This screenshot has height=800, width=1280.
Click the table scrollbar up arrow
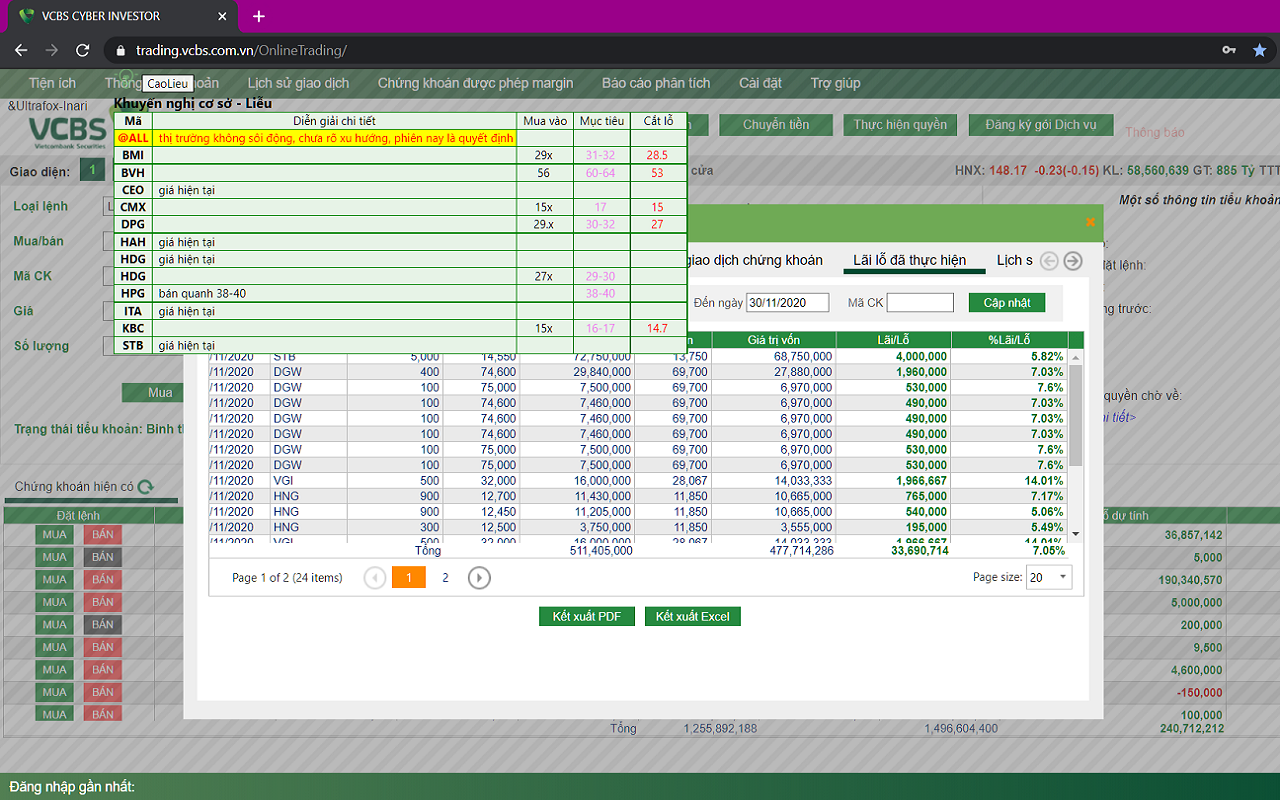coord(1076,357)
